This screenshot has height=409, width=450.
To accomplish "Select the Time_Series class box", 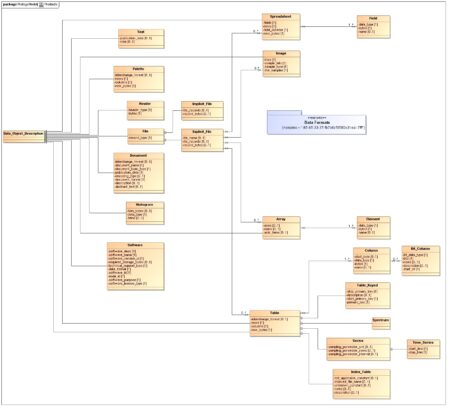I will [x=423, y=349].
